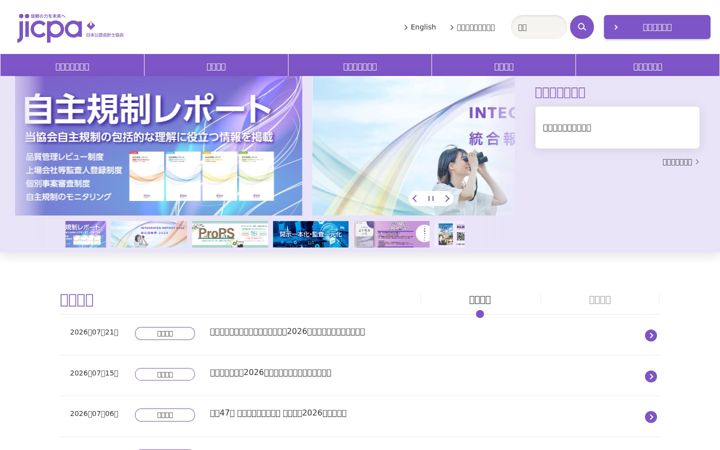Switch to the greyed-out second news tab

(x=600, y=300)
